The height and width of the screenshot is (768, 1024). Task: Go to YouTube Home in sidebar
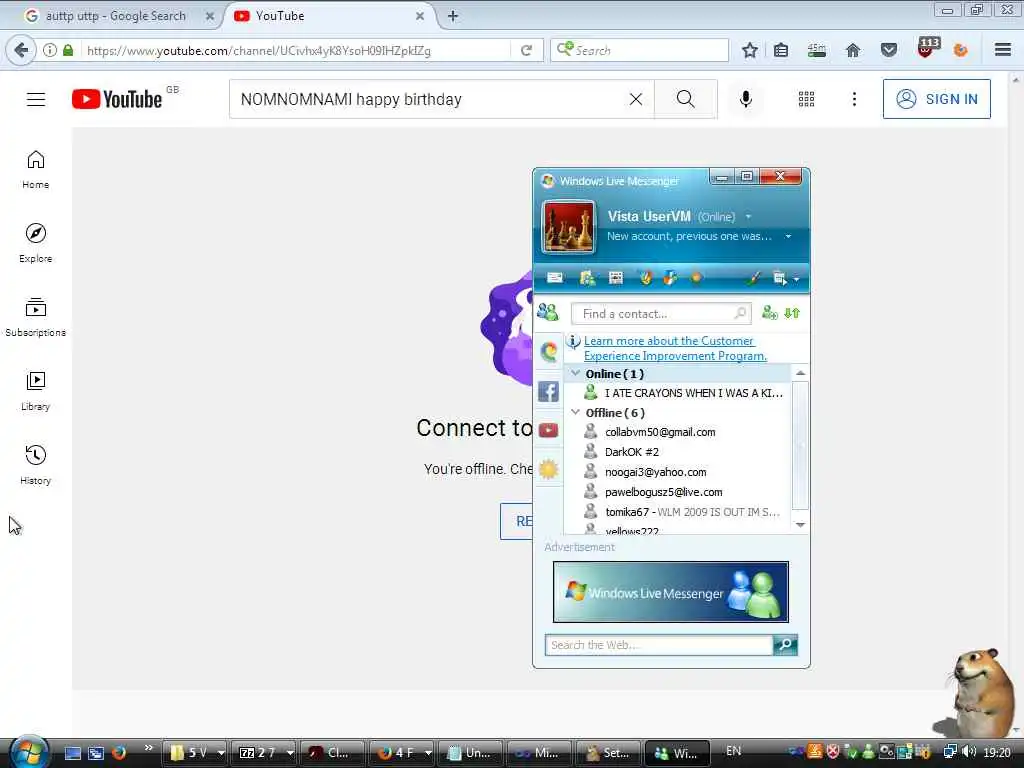36,169
